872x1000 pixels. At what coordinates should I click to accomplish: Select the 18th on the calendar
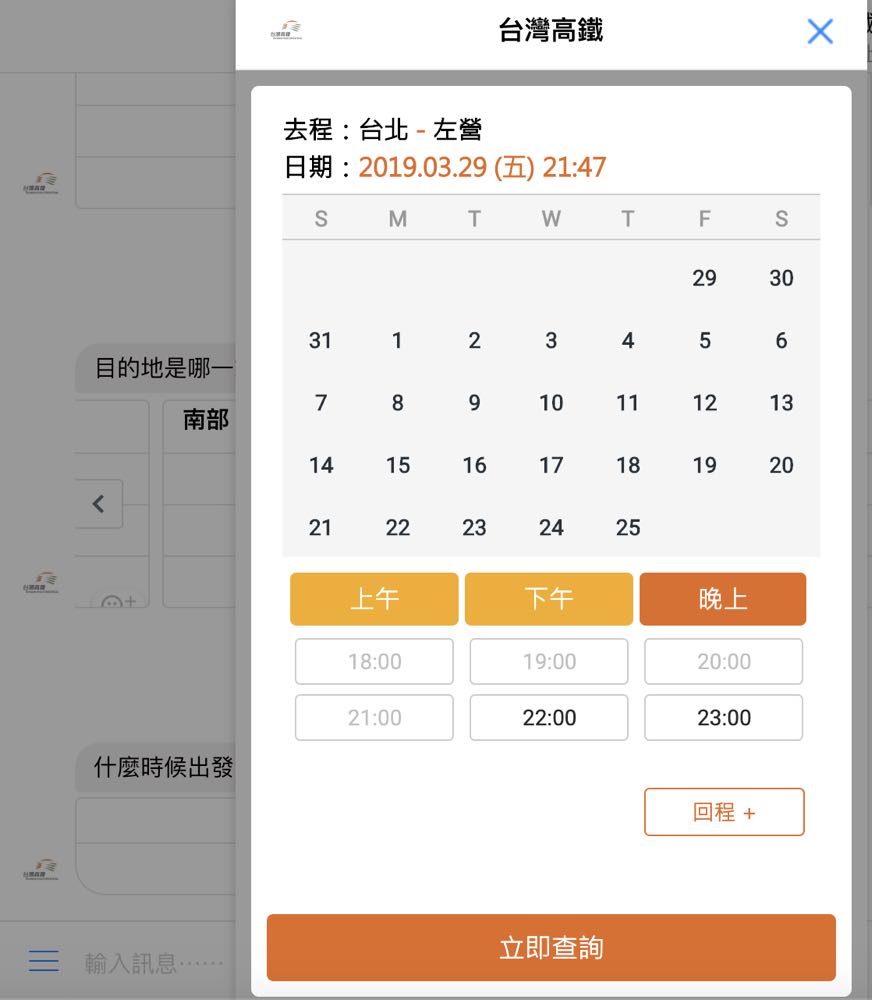tap(628, 466)
